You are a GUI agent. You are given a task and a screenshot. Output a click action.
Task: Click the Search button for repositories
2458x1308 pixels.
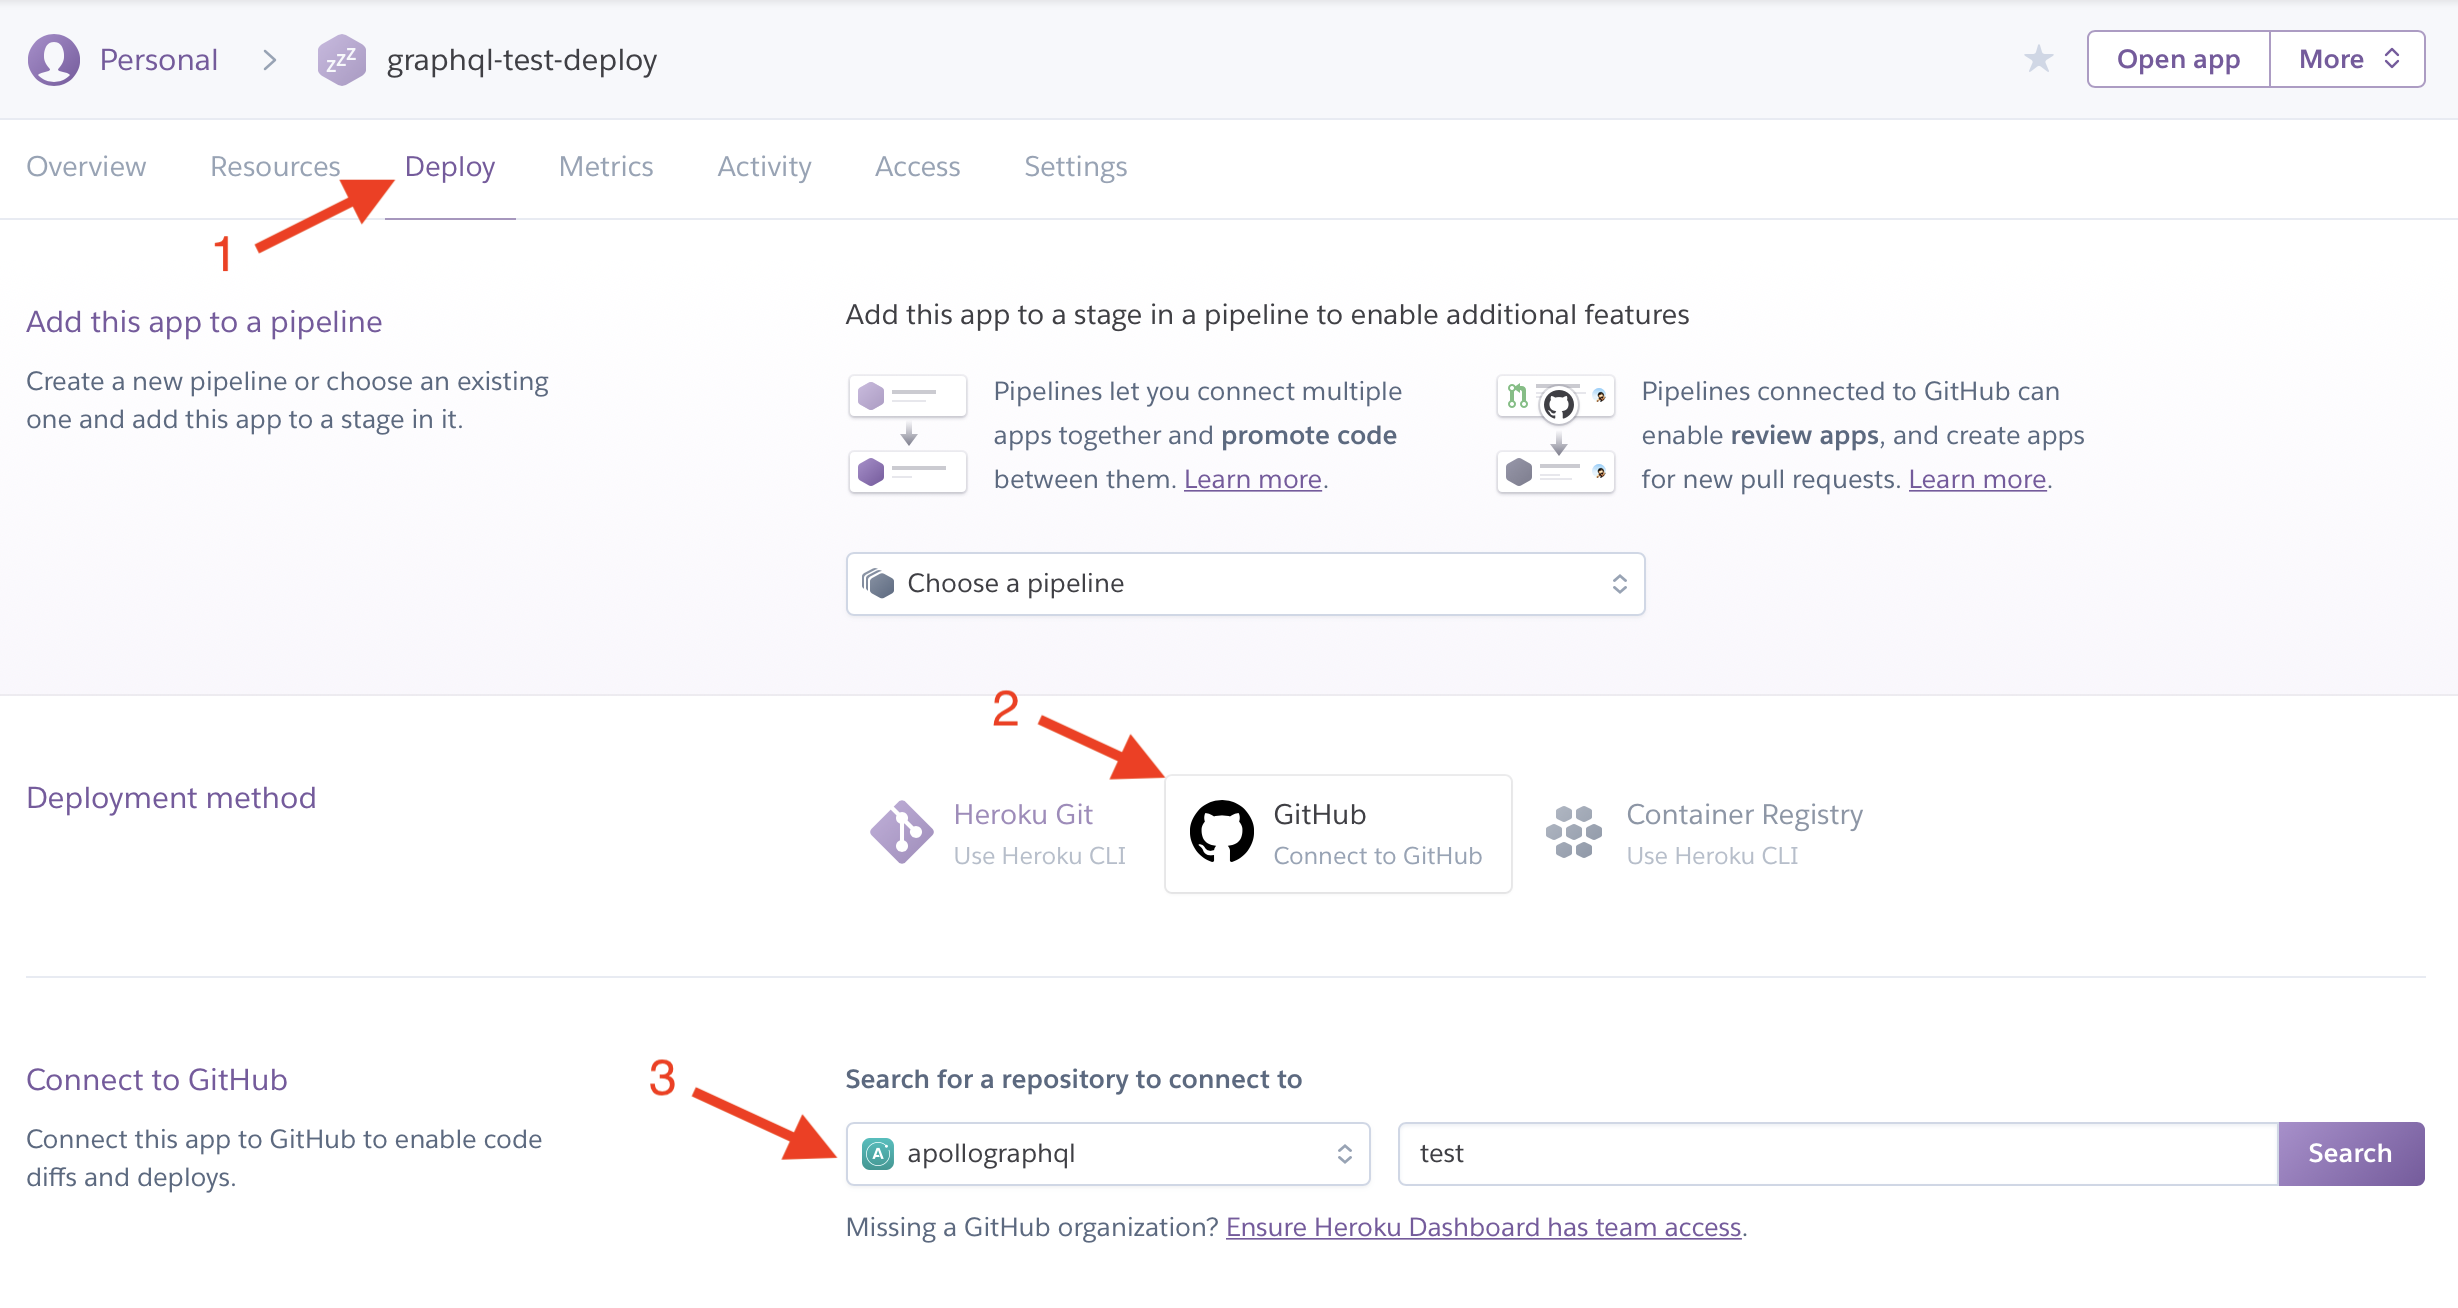(2350, 1153)
